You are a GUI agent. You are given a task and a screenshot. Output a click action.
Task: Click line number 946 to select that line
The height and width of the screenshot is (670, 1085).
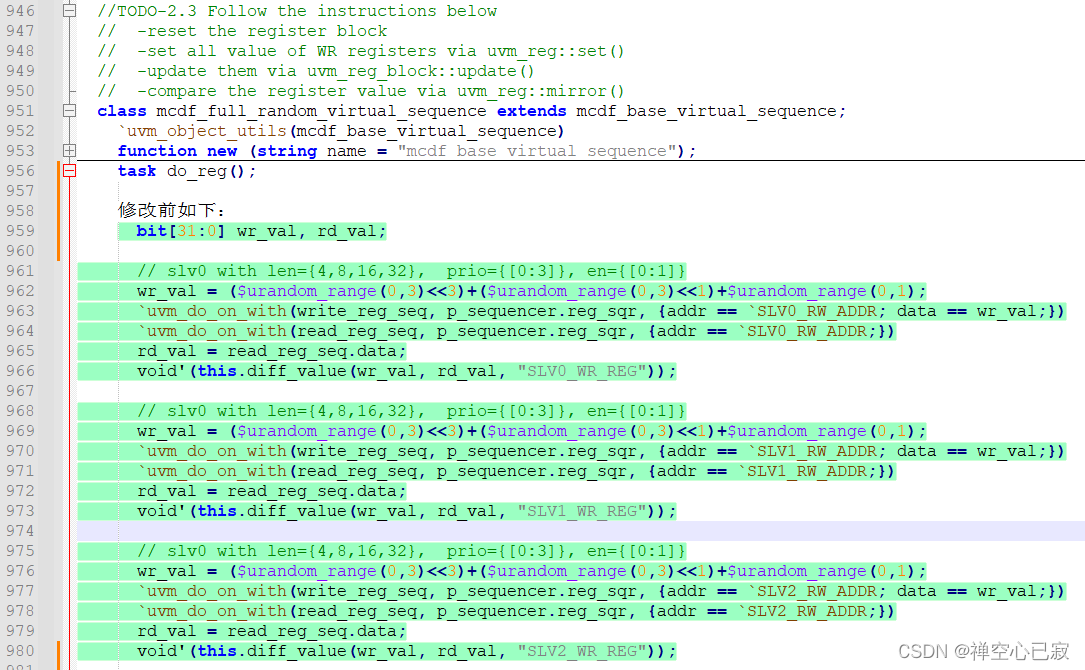click(22, 10)
